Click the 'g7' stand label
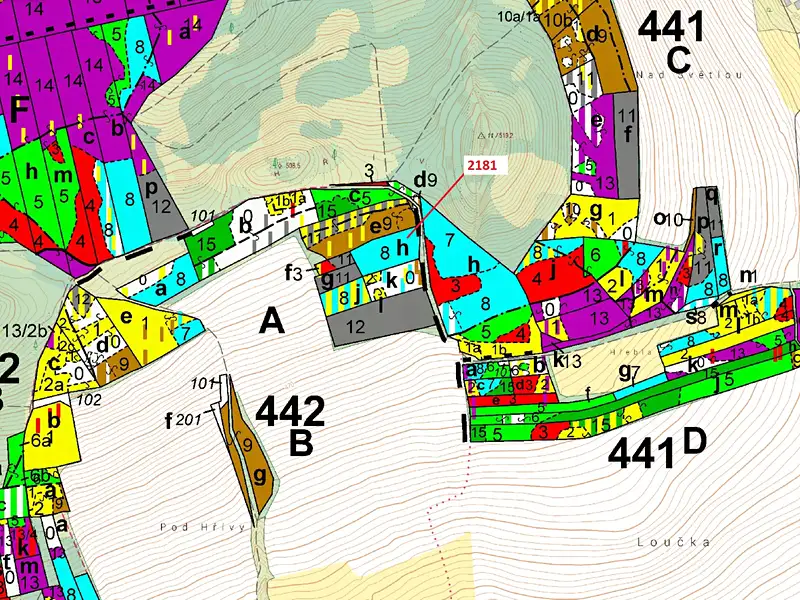 point(629,372)
